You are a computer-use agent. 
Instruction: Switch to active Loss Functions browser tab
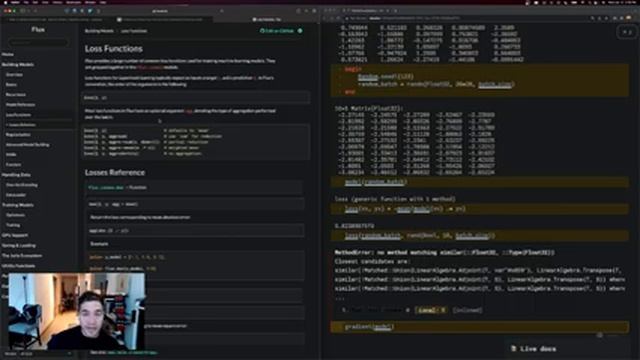coord(267,19)
